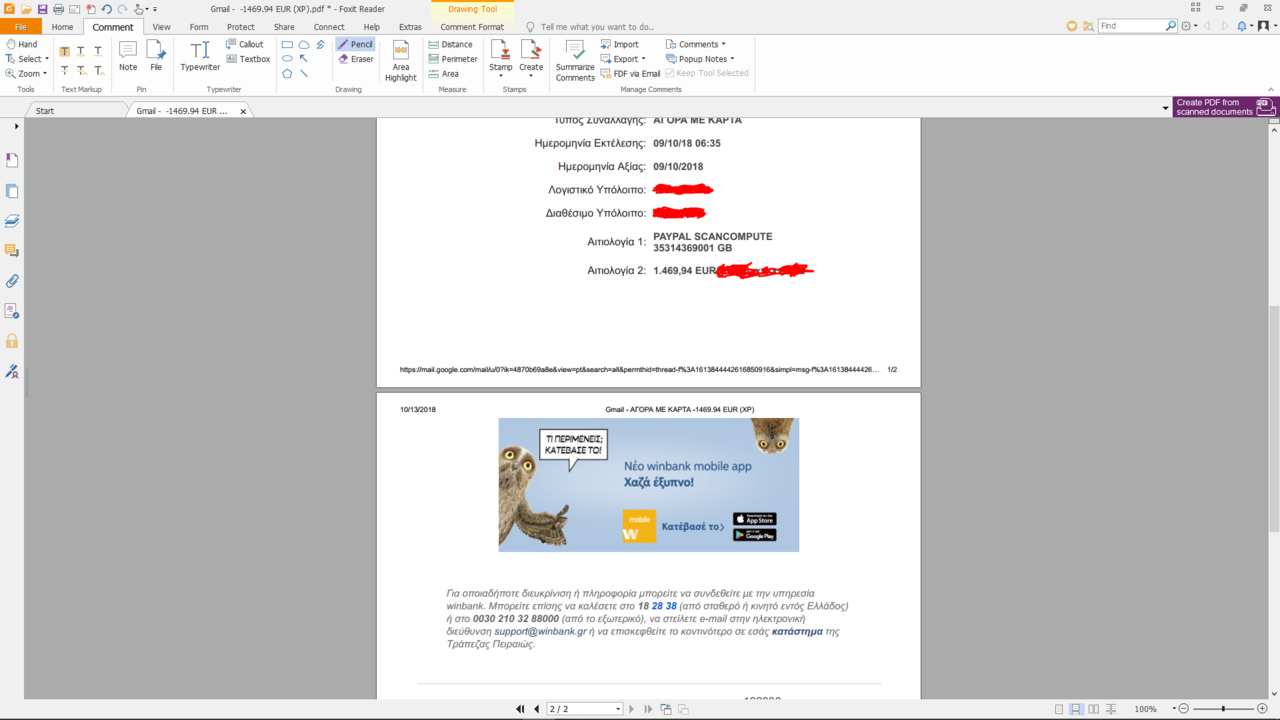Click the Κατέβασέ το download banner button

(x=693, y=526)
